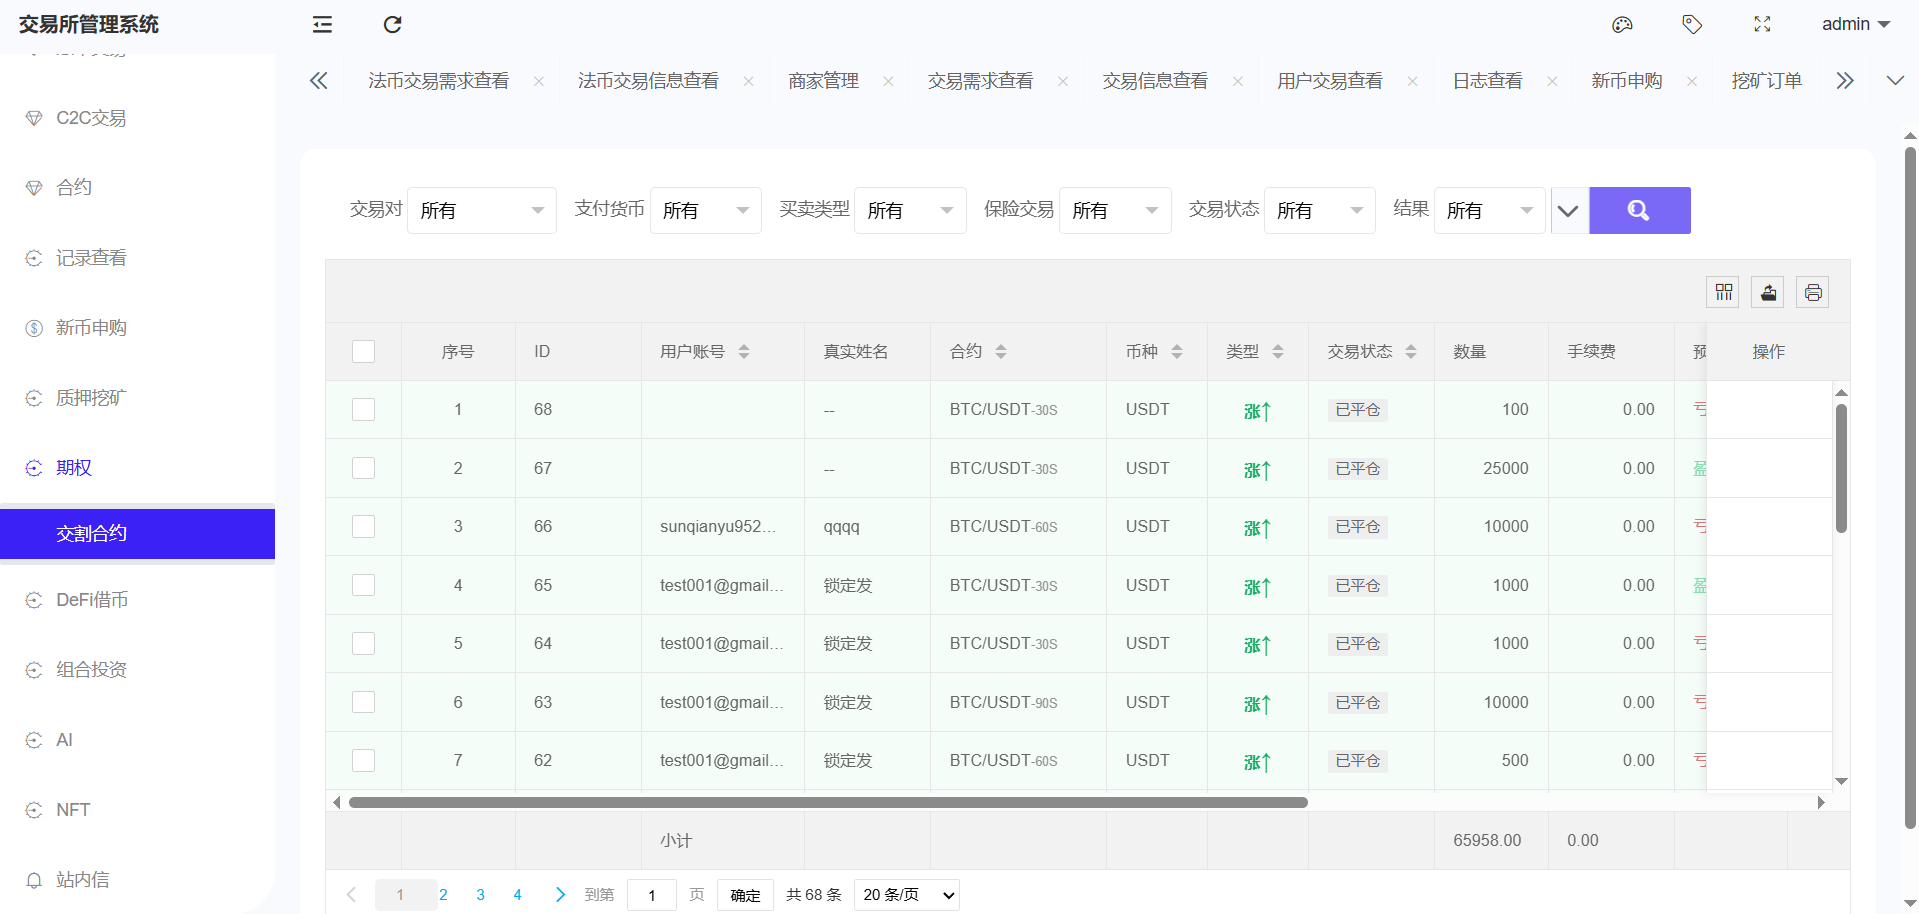Go to page 3 in pagination

coord(480,895)
